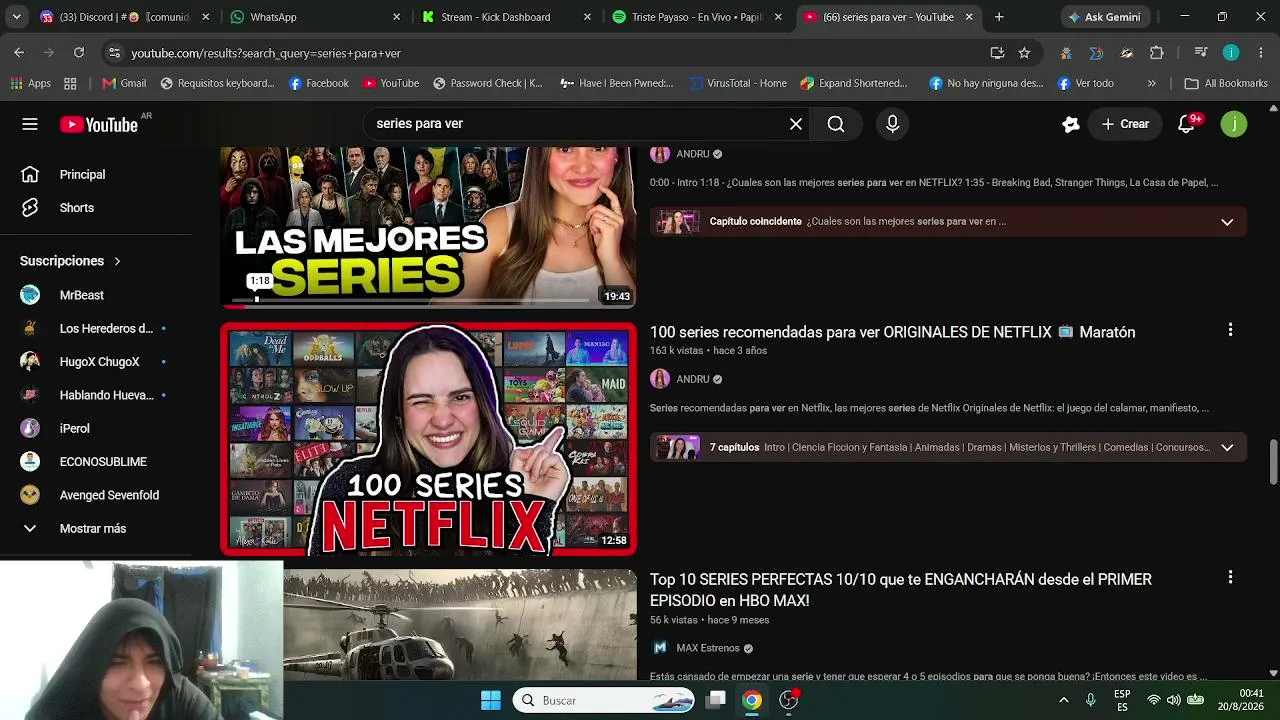Install the page as an app
The width and height of the screenshot is (1280, 720).
(x=997, y=53)
